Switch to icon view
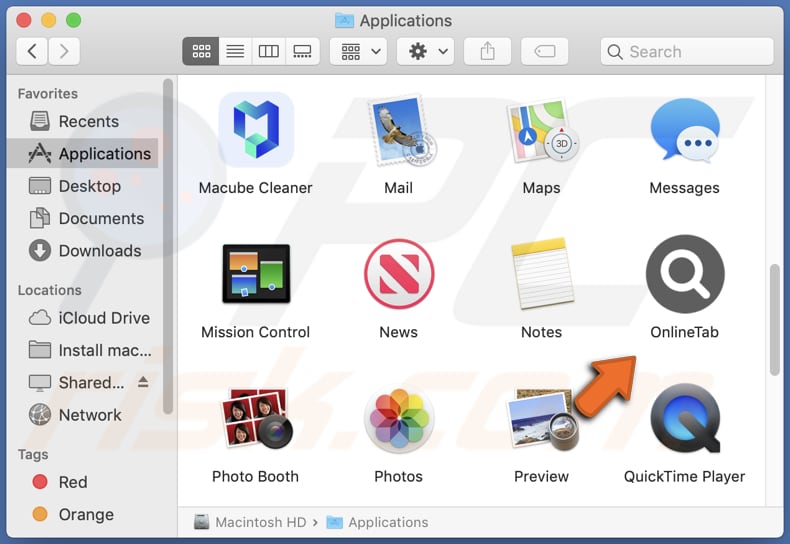This screenshot has height=544, width=790. pyautogui.click(x=201, y=51)
